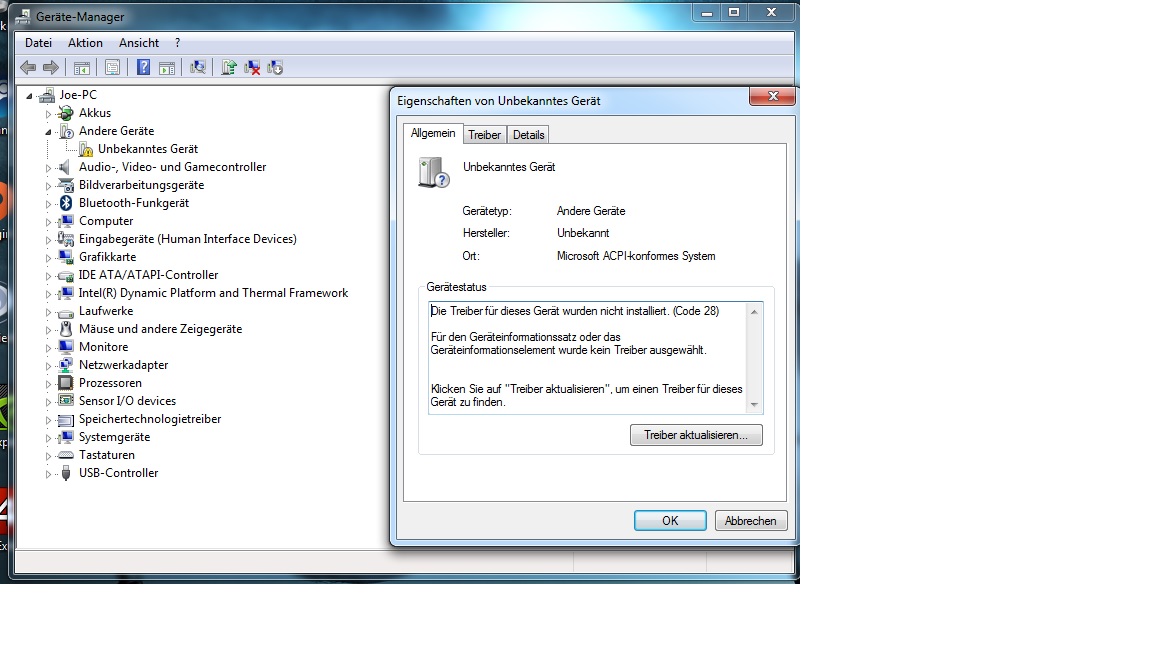This screenshot has height=648, width=1152.
Task: Expand the Intel(R) Dynamic Platform node
Action: 48,294
